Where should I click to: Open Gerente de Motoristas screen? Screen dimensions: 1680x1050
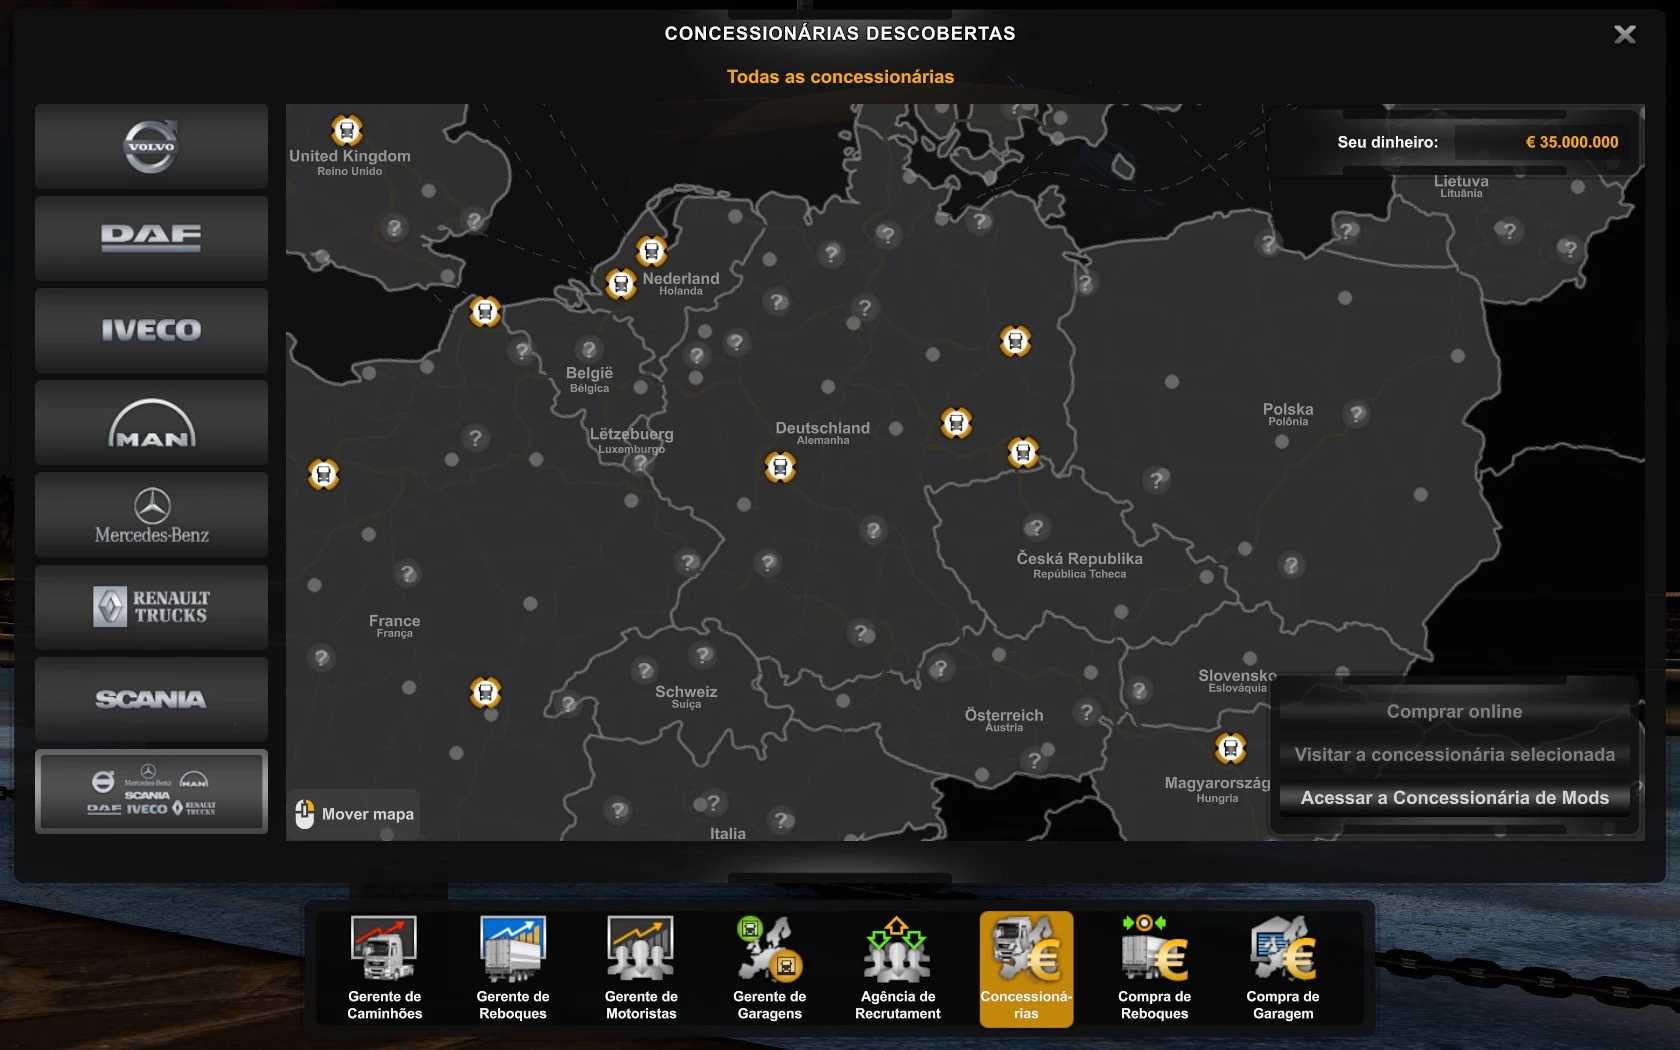point(641,967)
